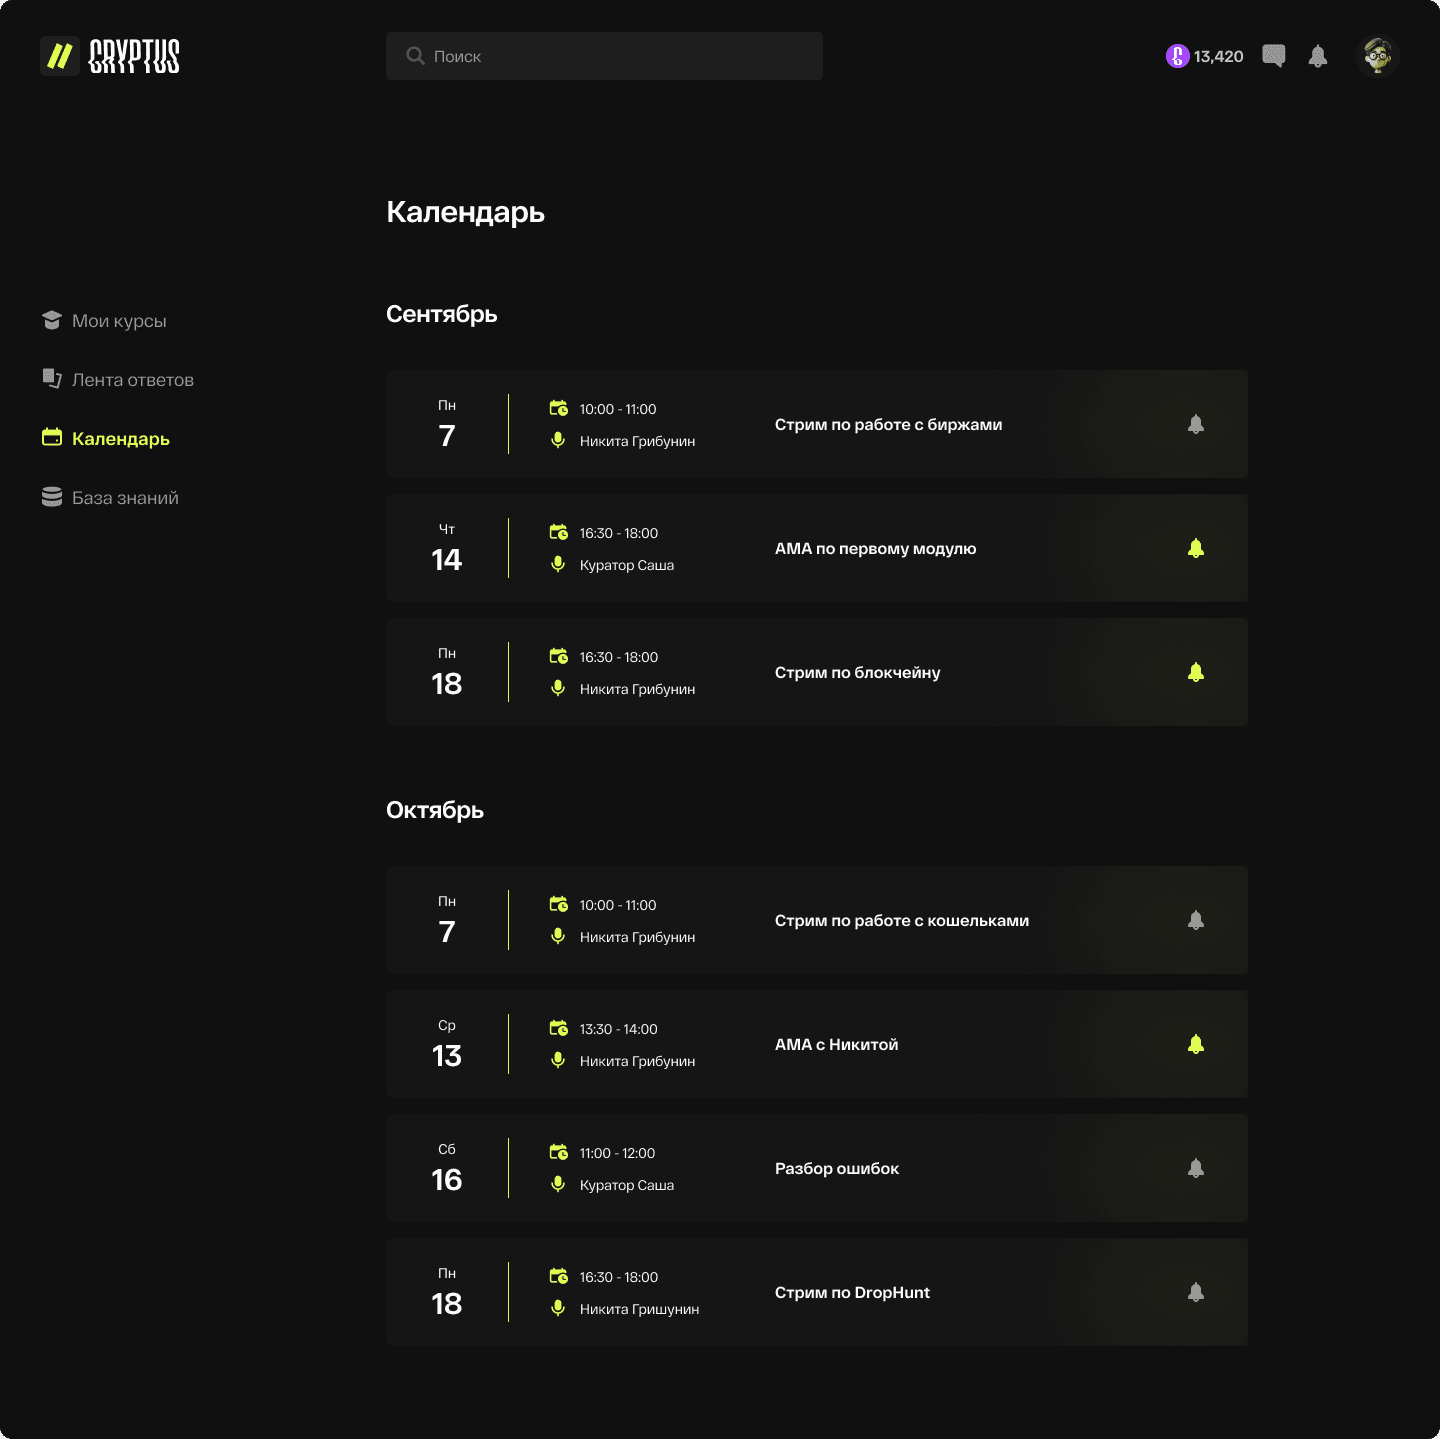
Task: Disable reminder for AMA по первому модулю
Action: point(1196,548)
